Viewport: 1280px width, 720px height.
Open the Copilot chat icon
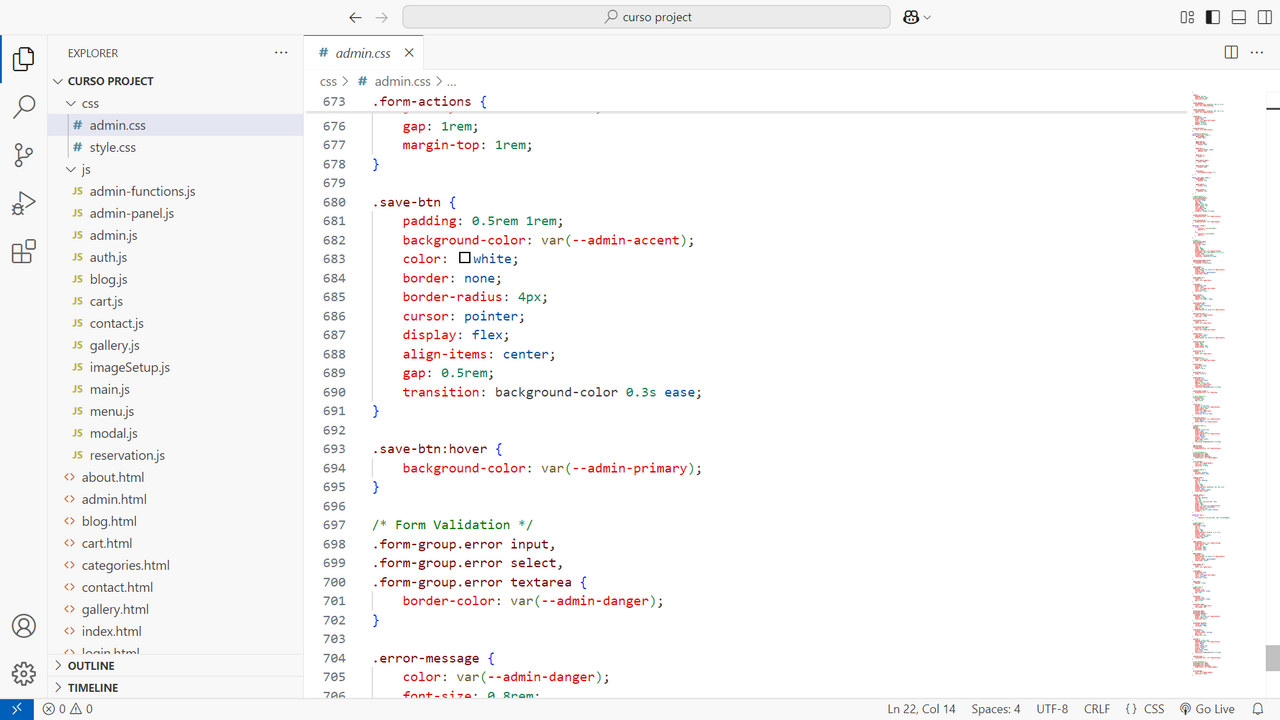[x=910, y=17]
